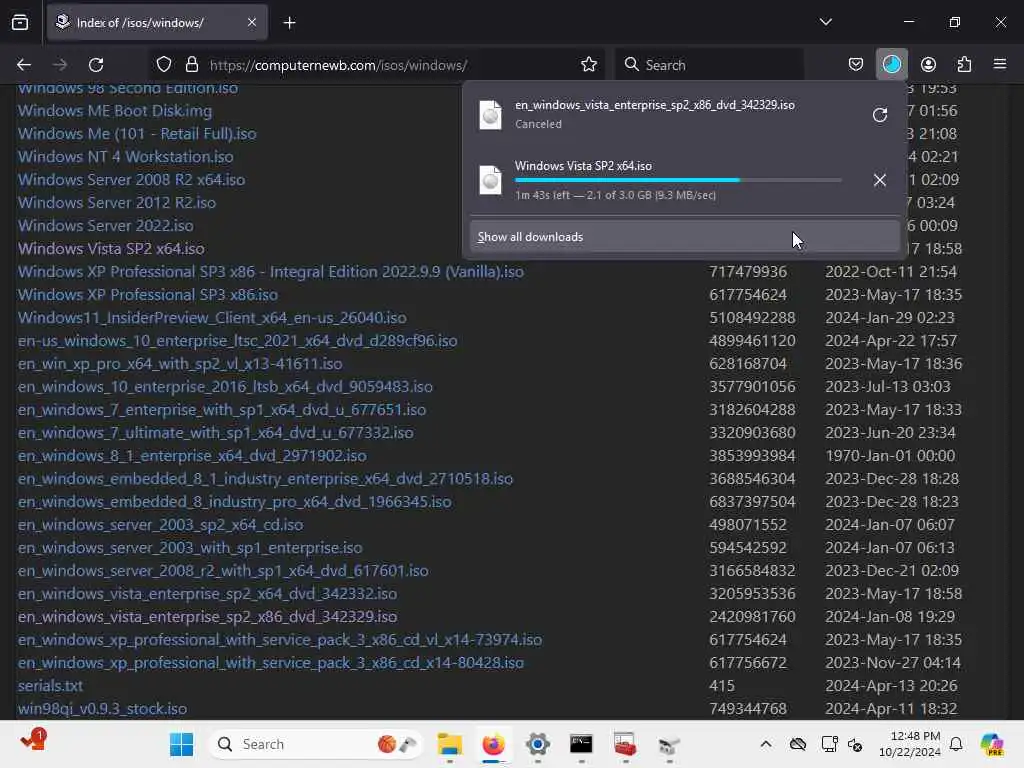Open en_windows_embedded_8_industry_pro iso link
1024x768 pixels.
pos(234,502)
